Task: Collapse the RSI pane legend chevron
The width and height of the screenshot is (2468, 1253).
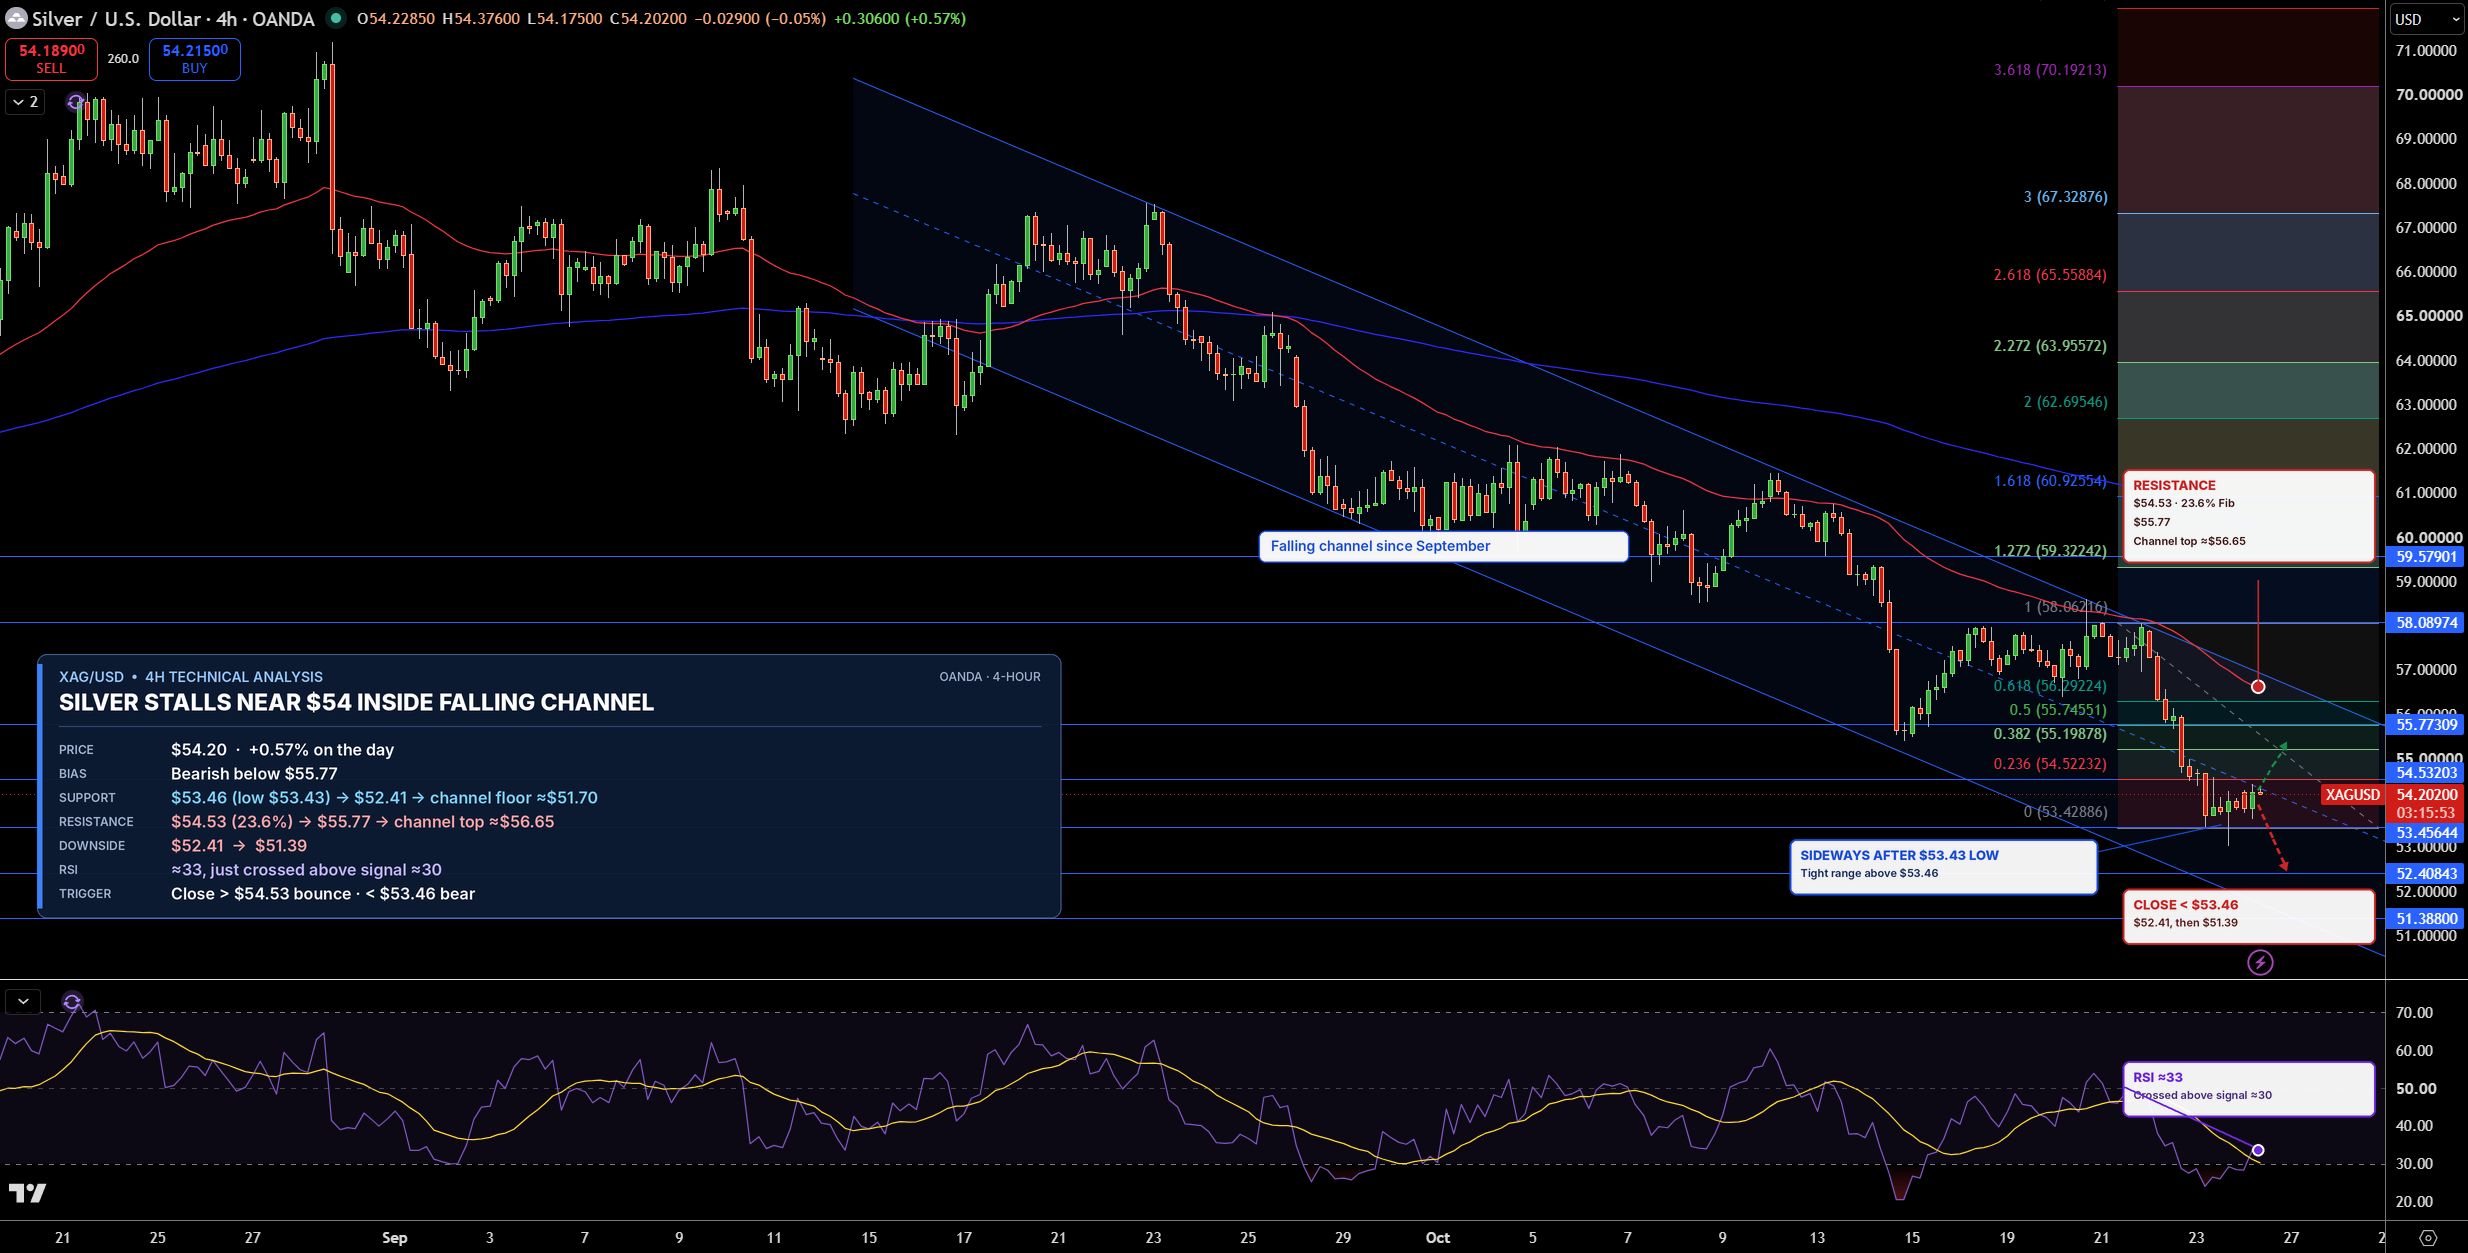Action: [23, 1001]
